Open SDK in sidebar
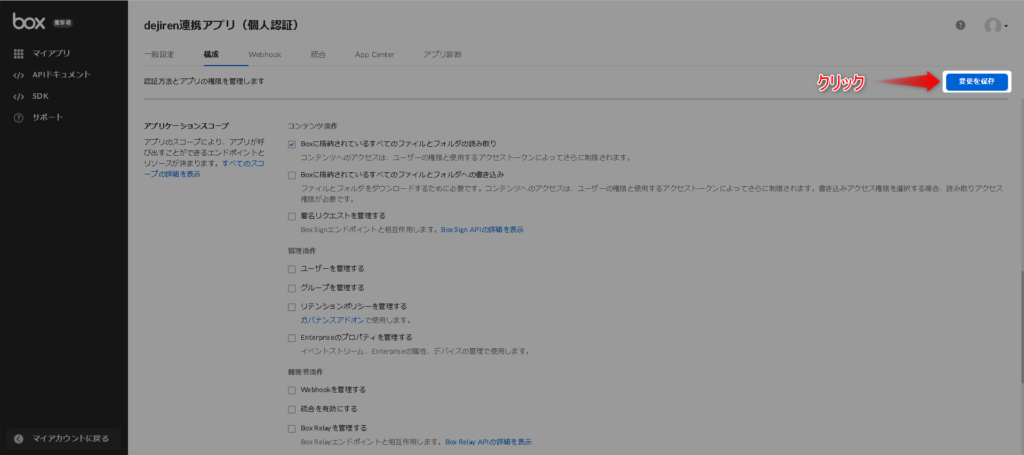 coord(40,97)
